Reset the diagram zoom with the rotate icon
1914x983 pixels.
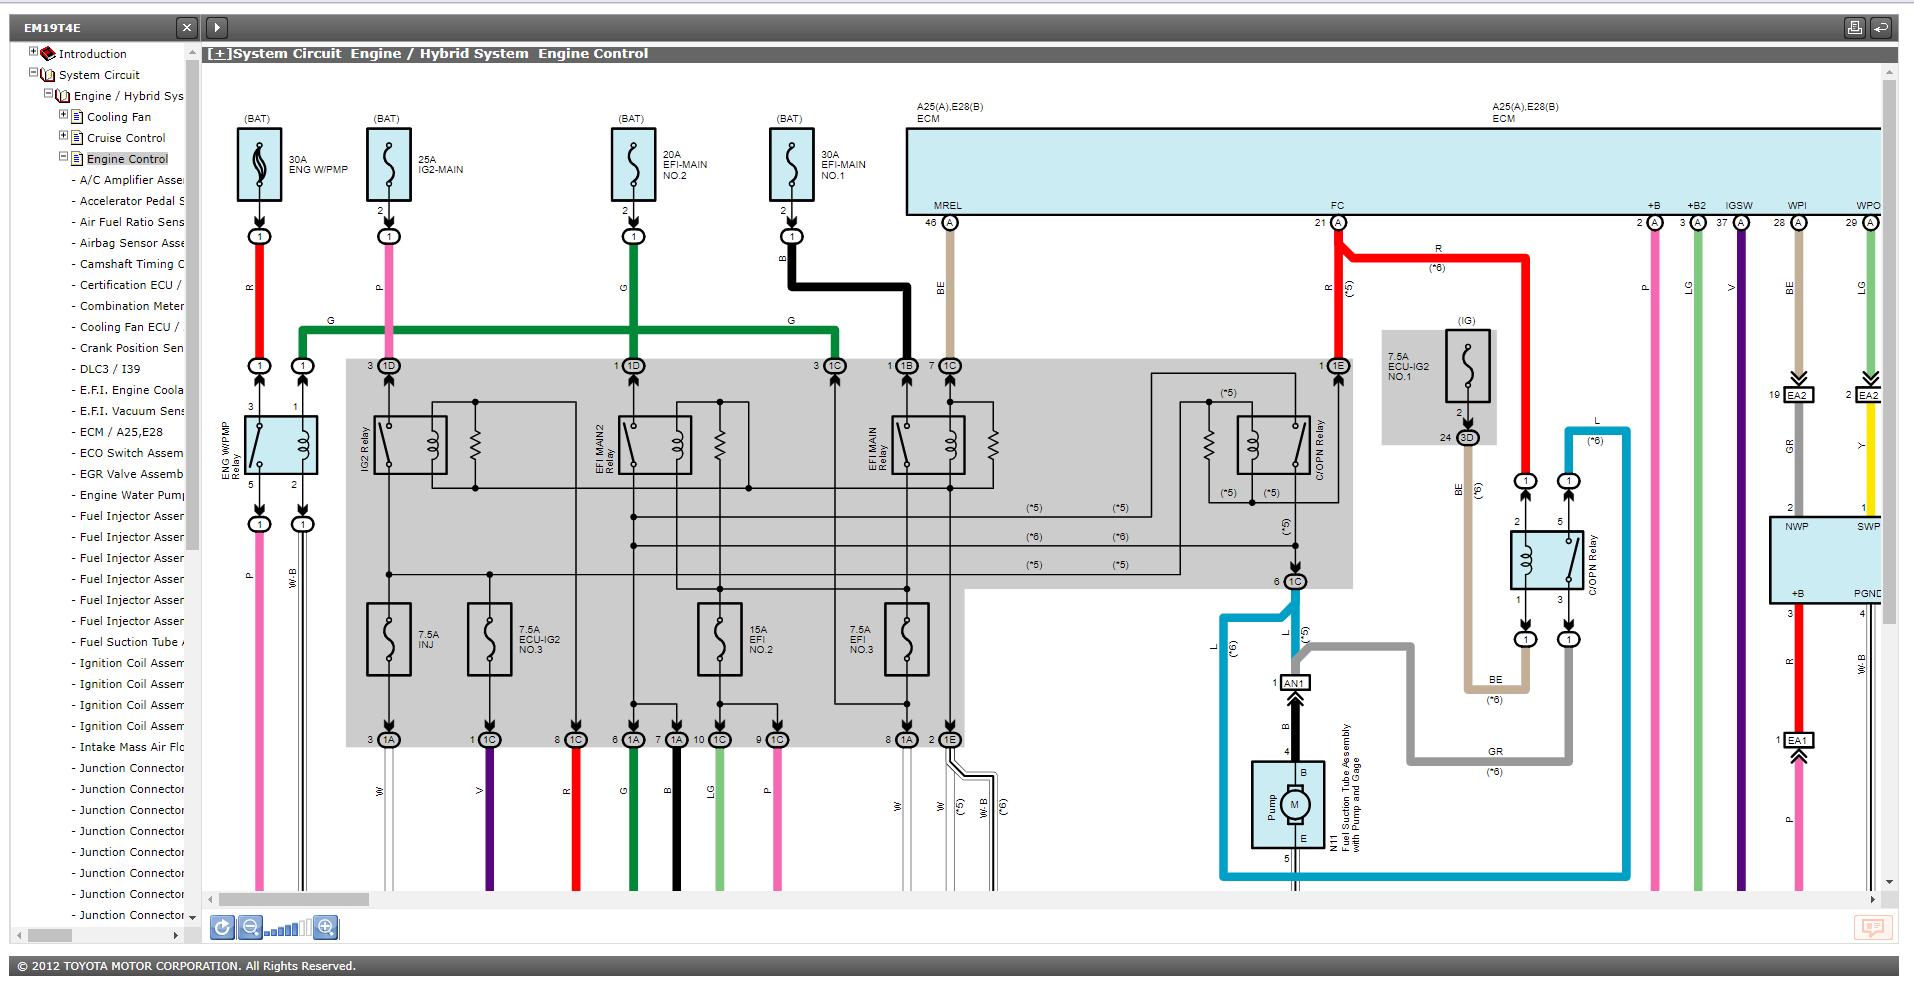click(222, 927)
